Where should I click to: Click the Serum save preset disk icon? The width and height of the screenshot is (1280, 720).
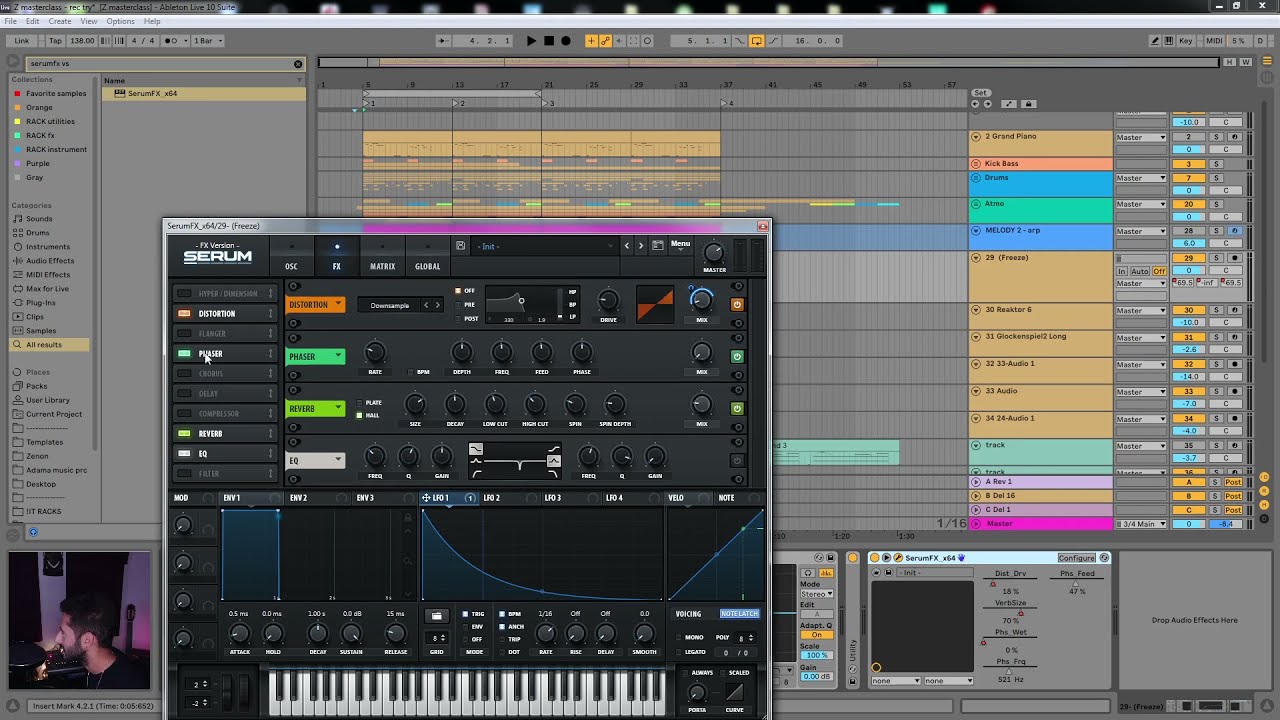[x=460, y=246]
